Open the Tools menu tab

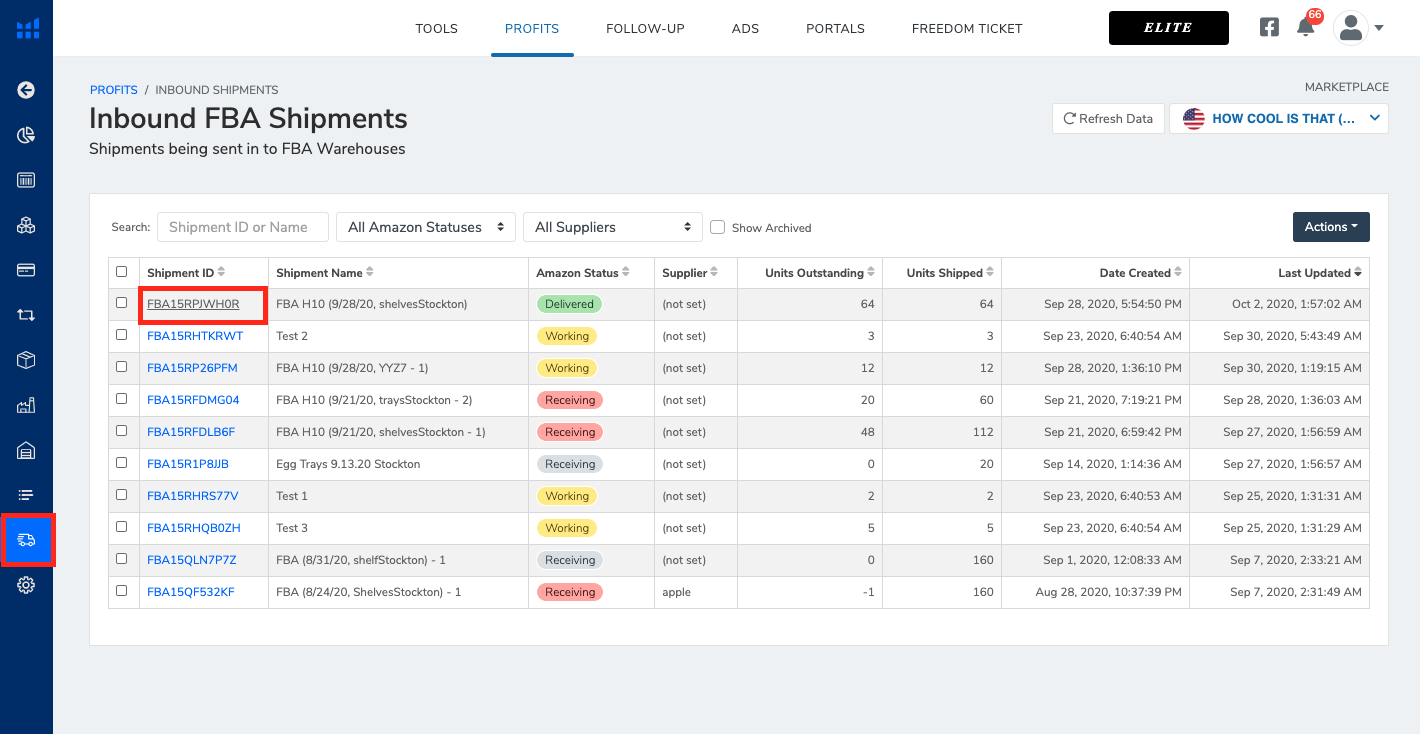[x=436, y=28]
